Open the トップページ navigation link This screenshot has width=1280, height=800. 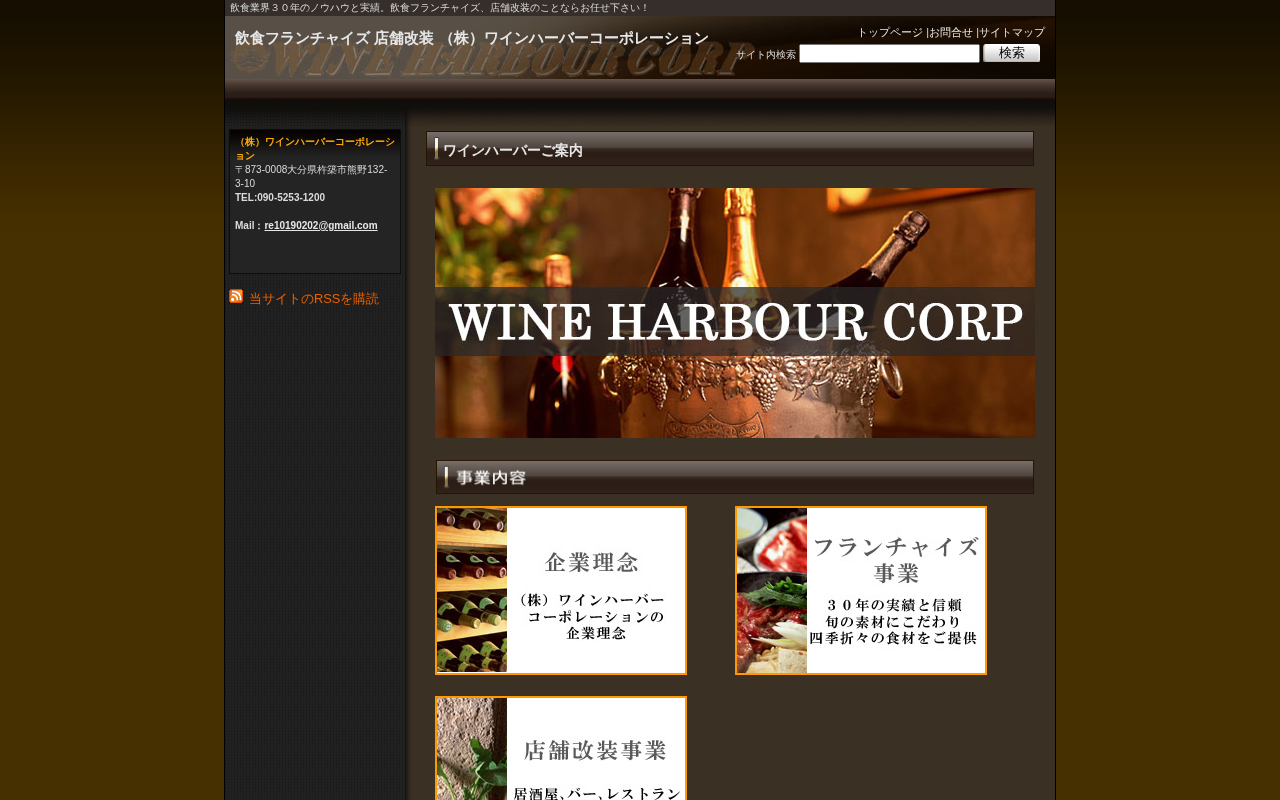click(x=890, y=32)
